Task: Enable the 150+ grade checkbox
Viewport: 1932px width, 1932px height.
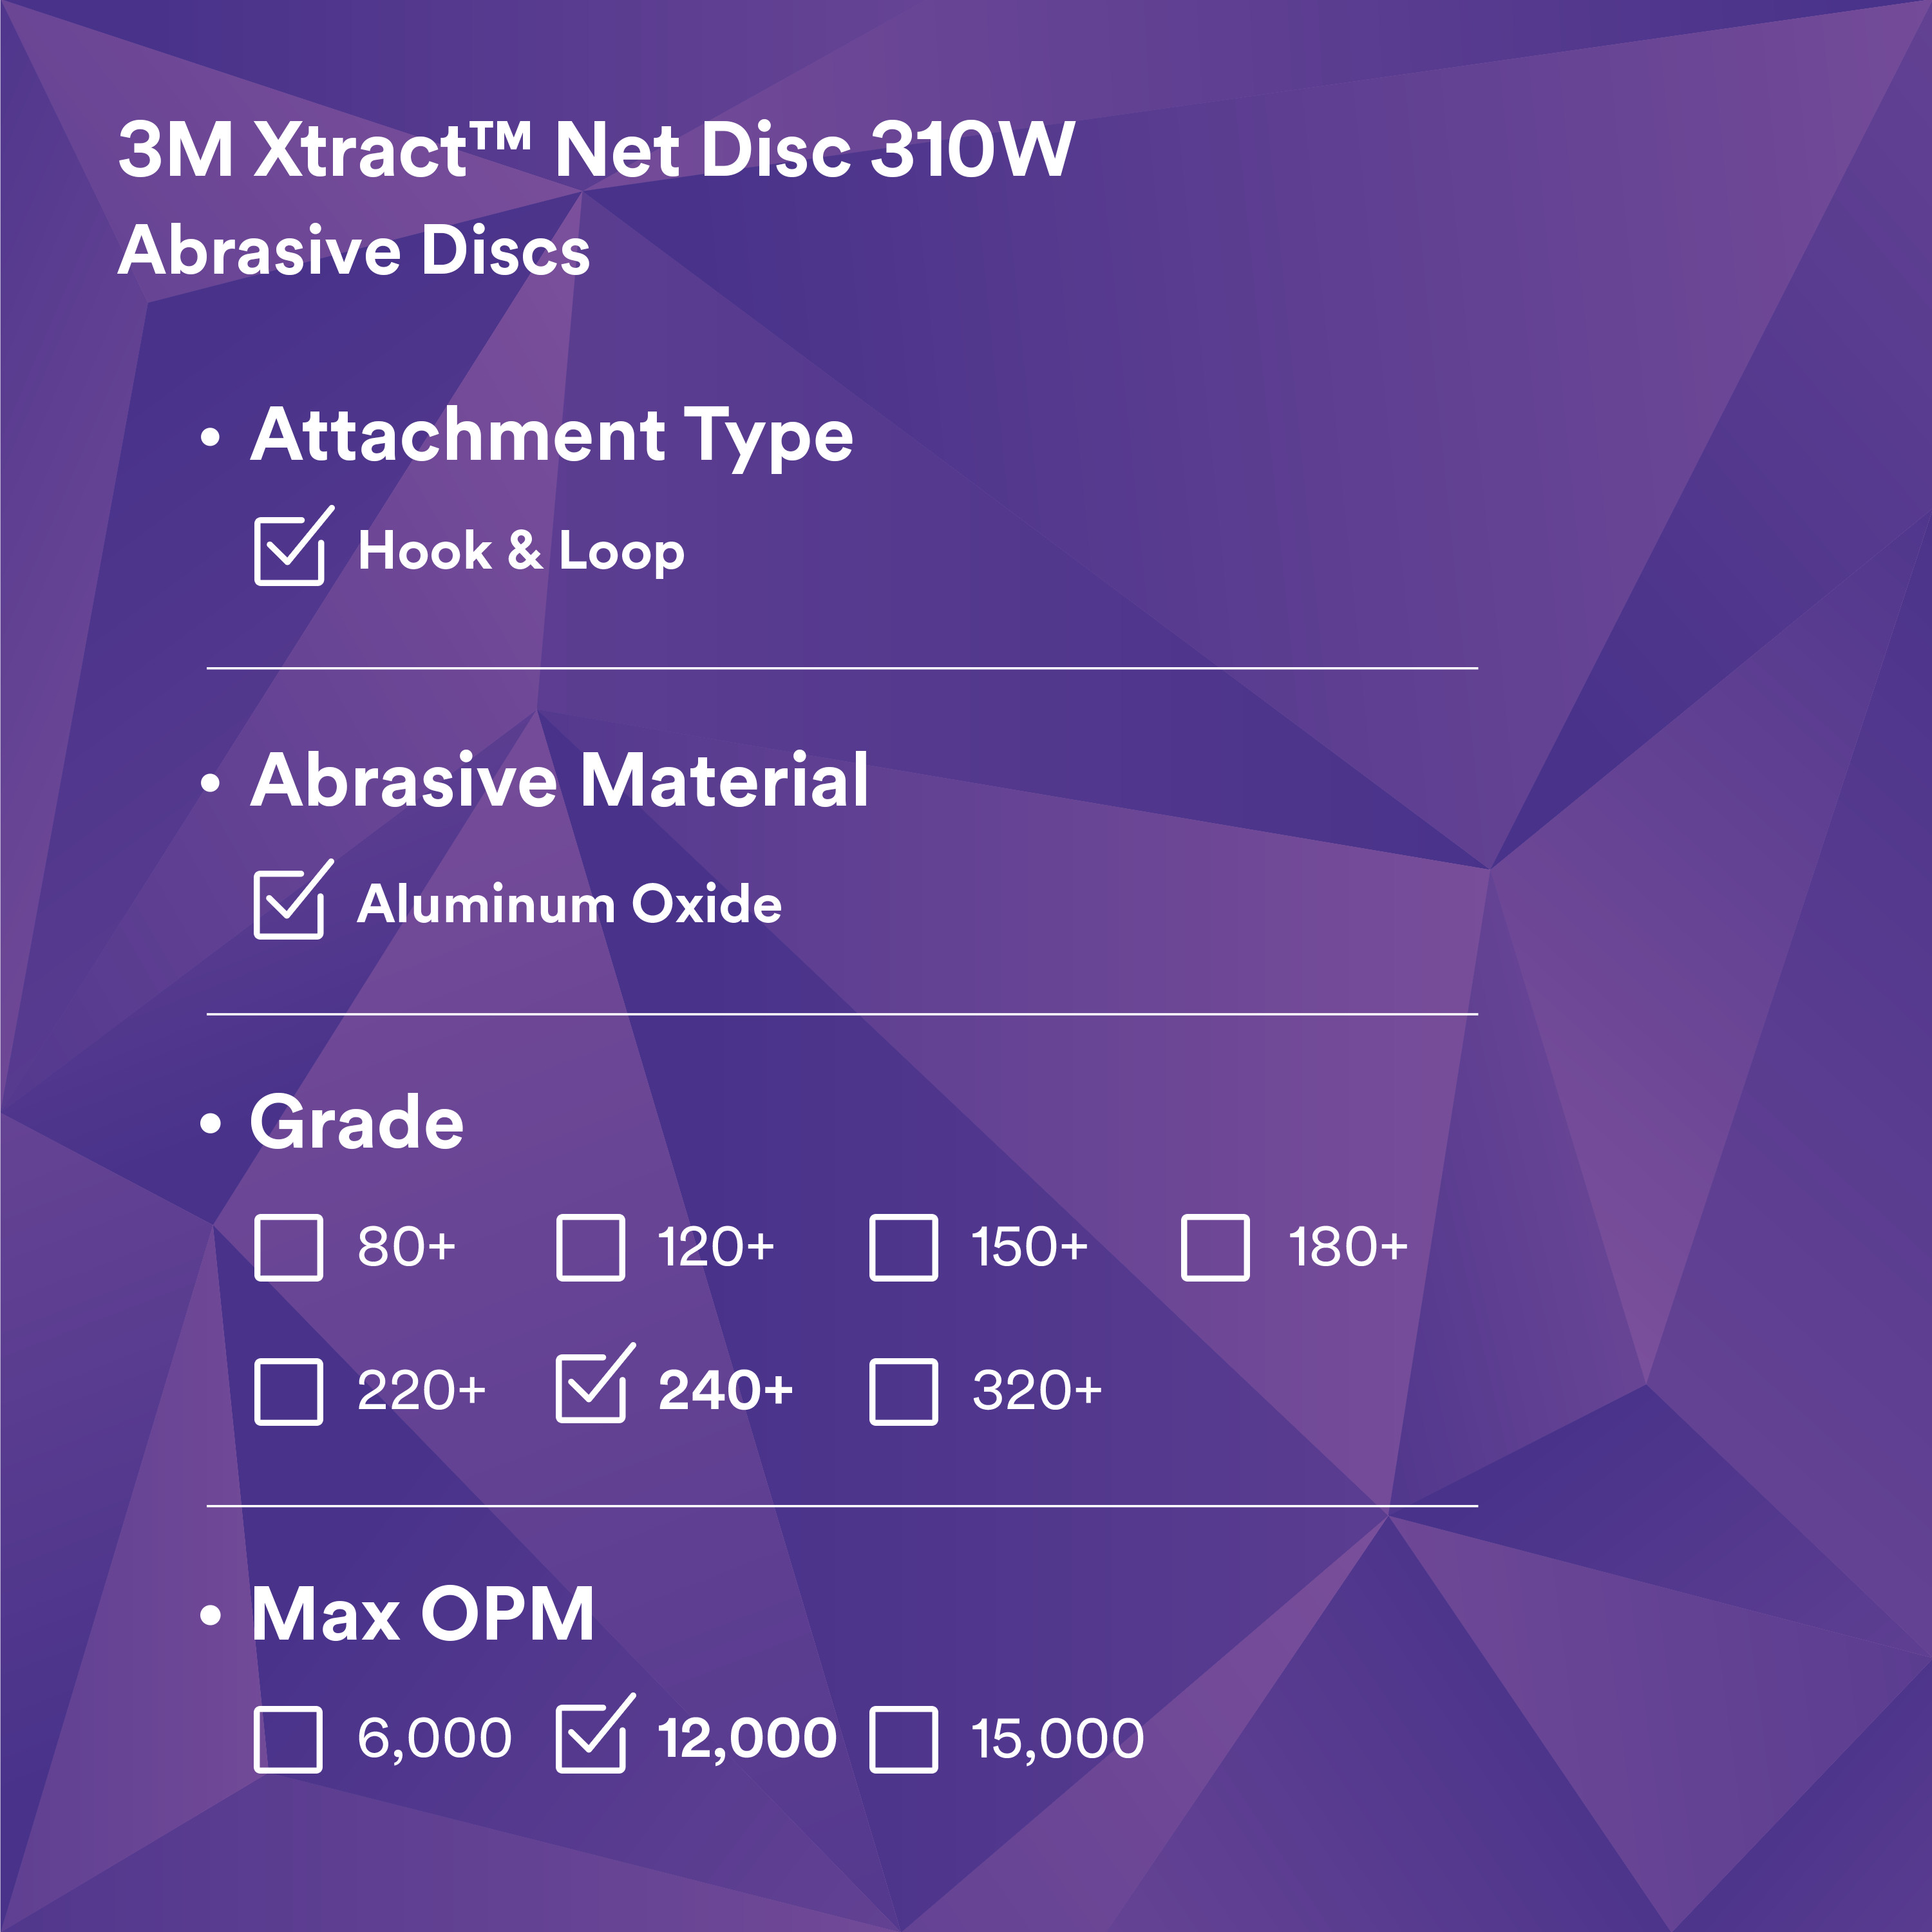Action: [x=903, y=1247]
